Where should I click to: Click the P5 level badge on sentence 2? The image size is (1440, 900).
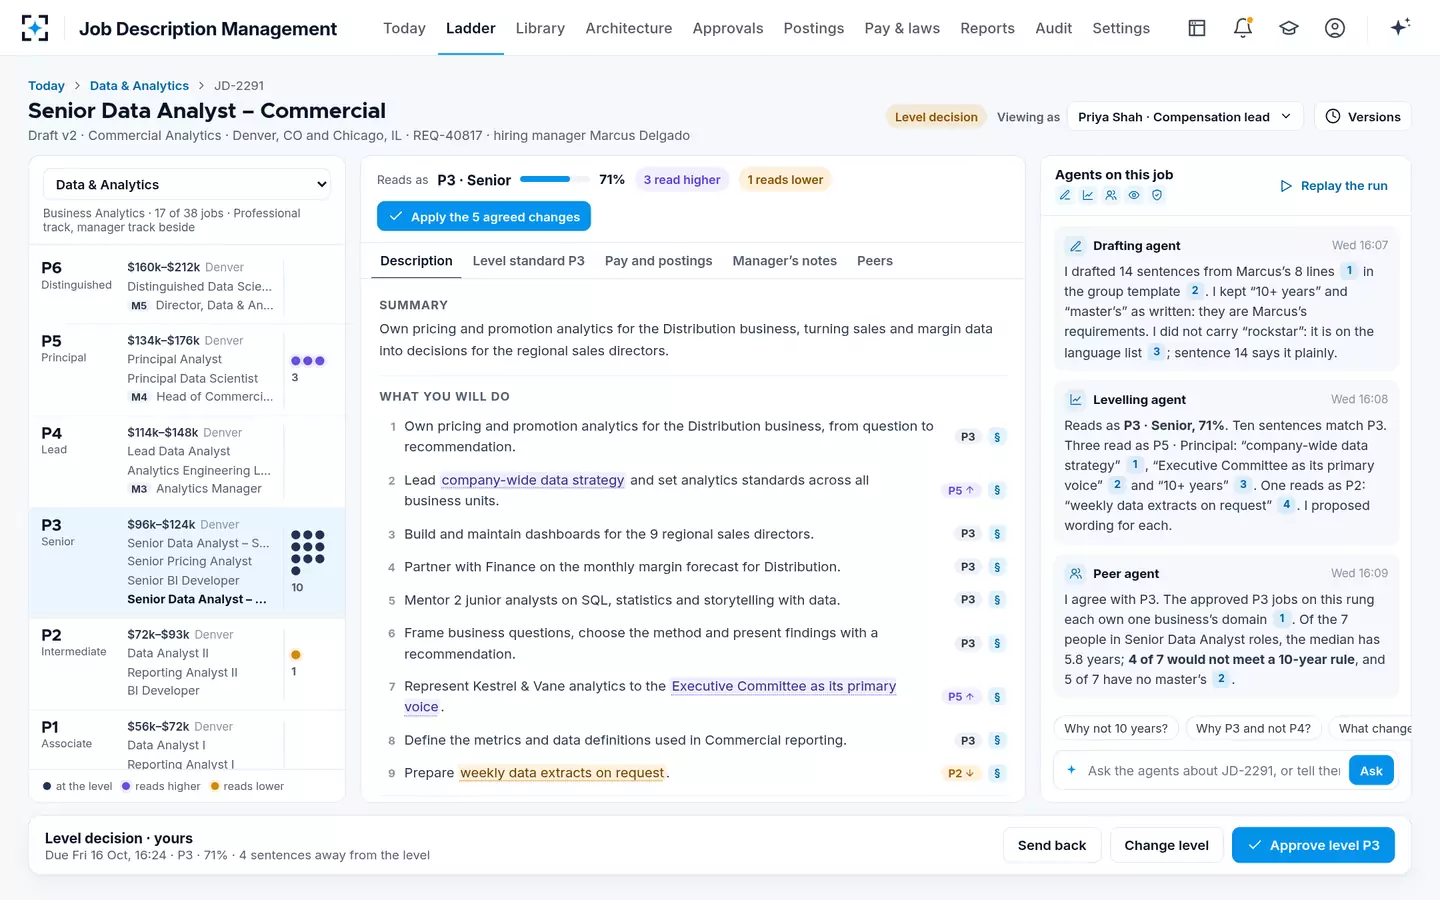961,490
